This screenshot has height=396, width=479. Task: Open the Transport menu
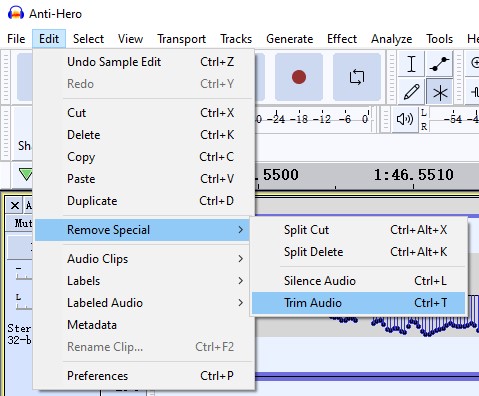(181, 39)
